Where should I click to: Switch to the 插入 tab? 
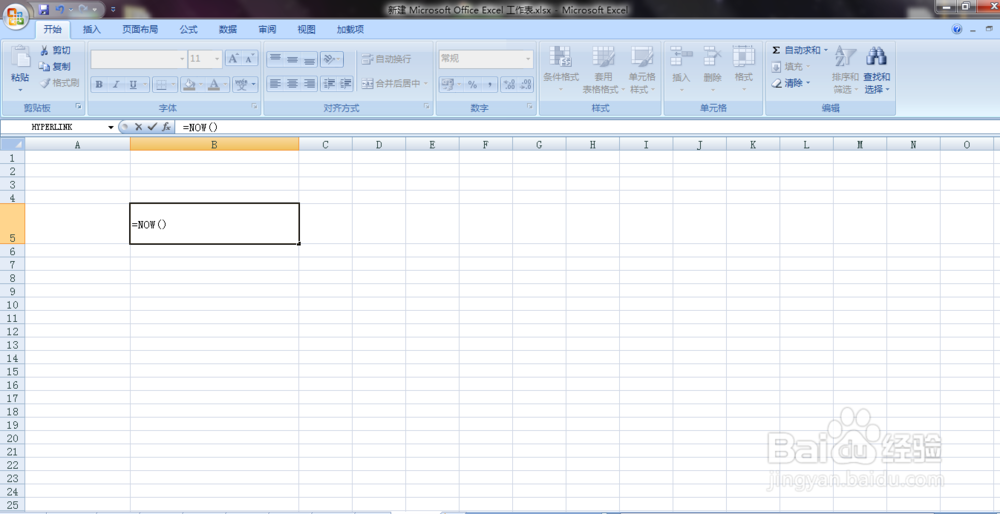click(92, 29)
